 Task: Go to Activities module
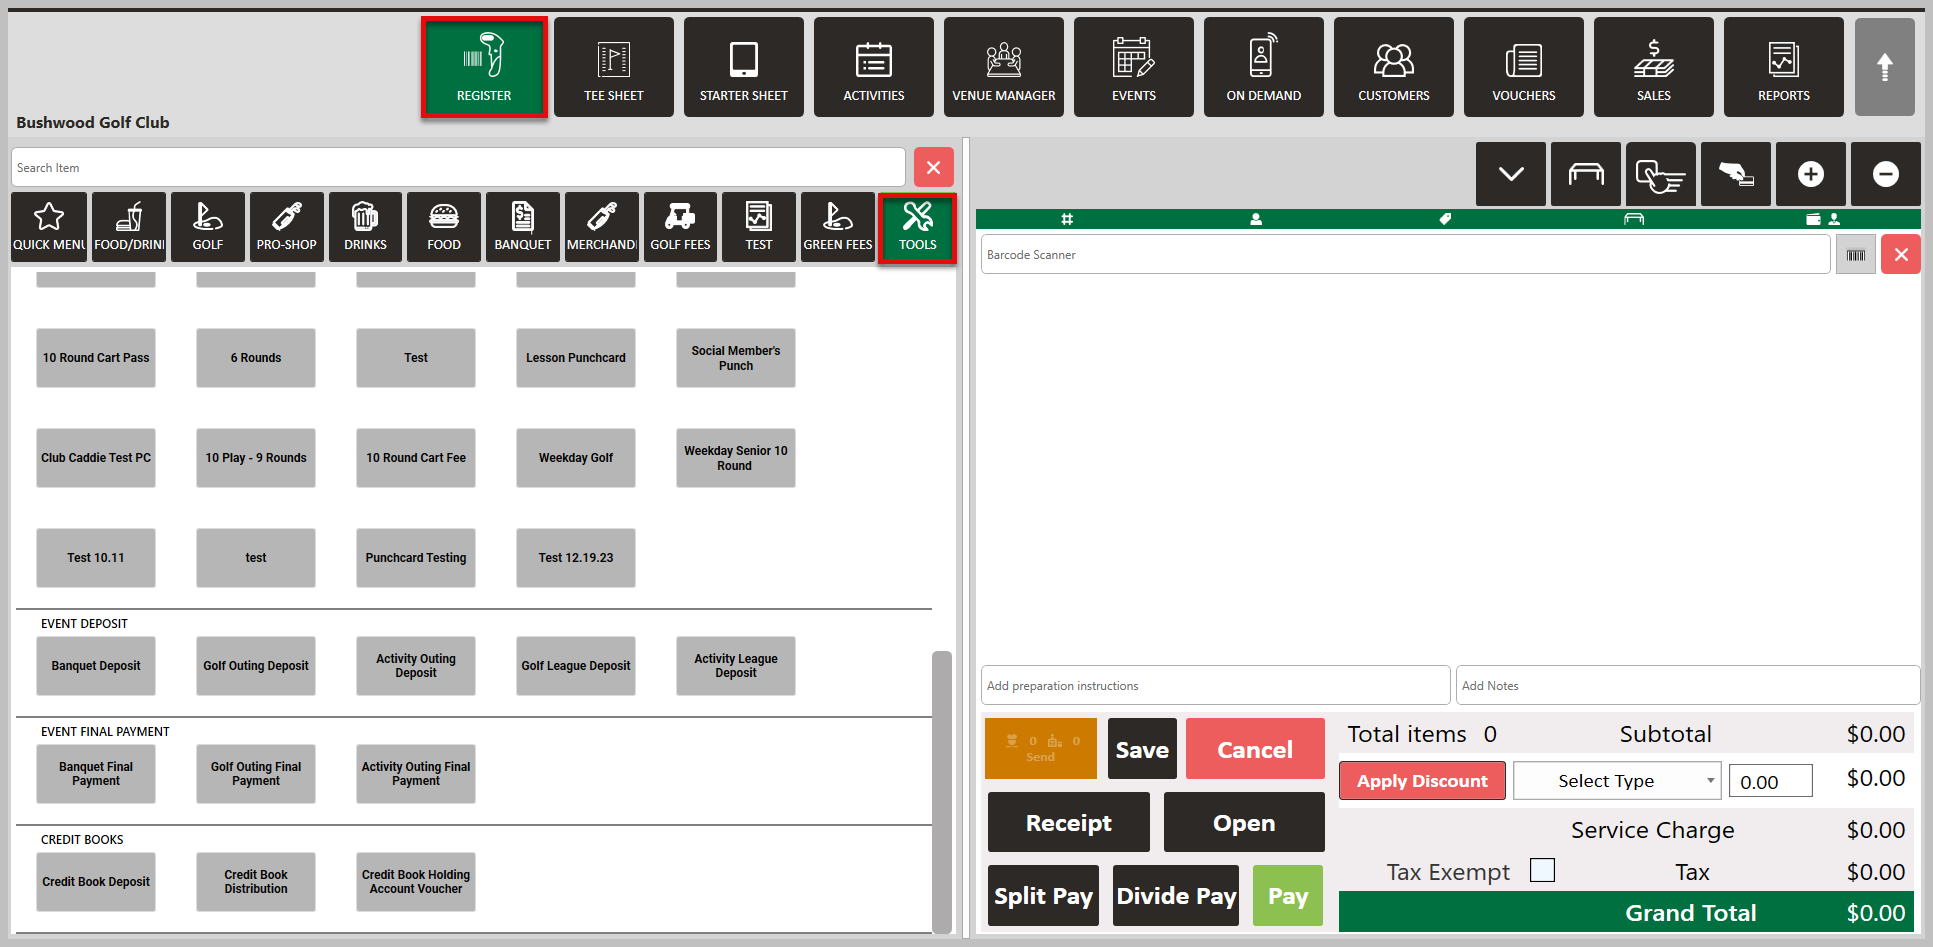pyautogui.click(x=874, y=67)
